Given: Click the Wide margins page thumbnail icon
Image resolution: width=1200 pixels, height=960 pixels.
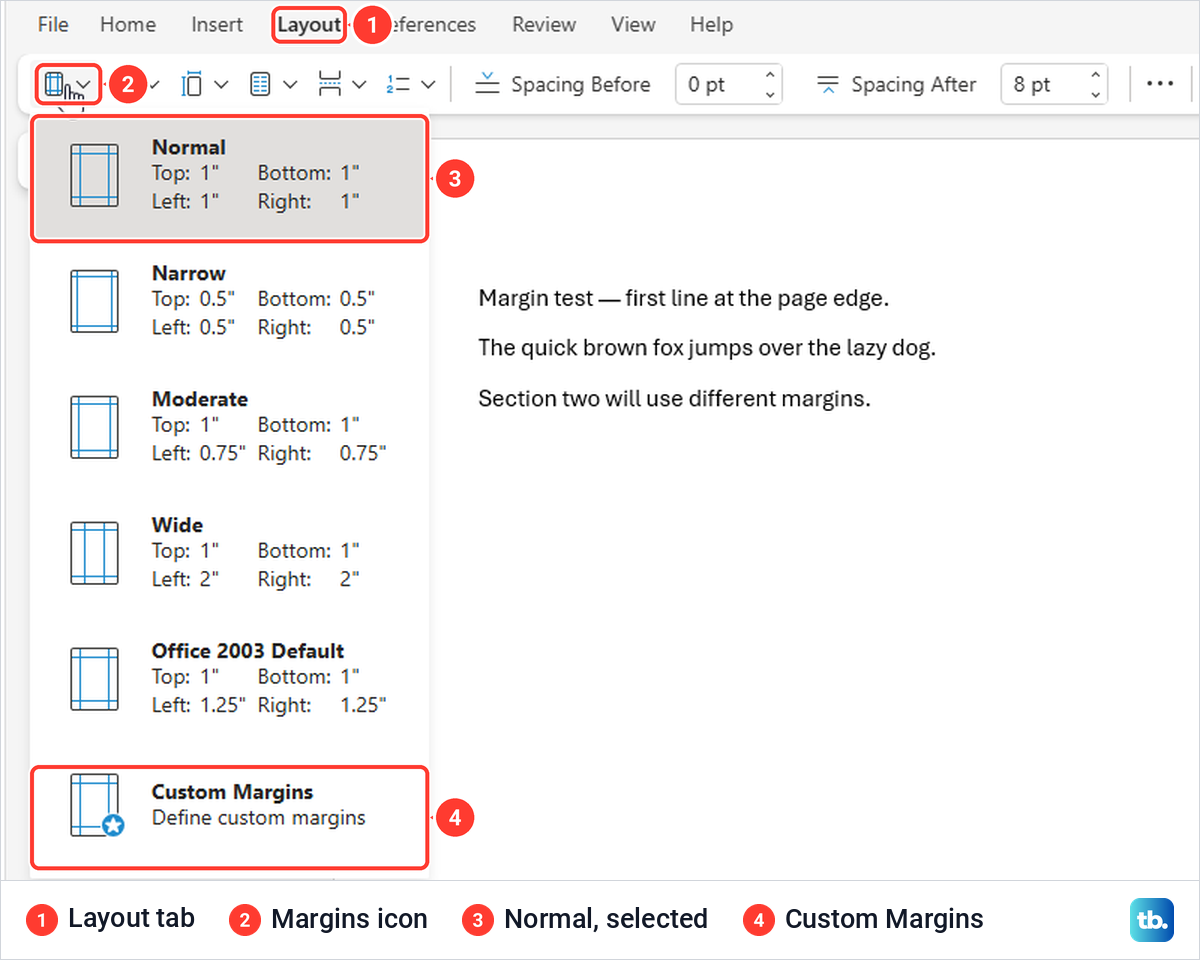Looking at the screenshot, I should [95, 553].
